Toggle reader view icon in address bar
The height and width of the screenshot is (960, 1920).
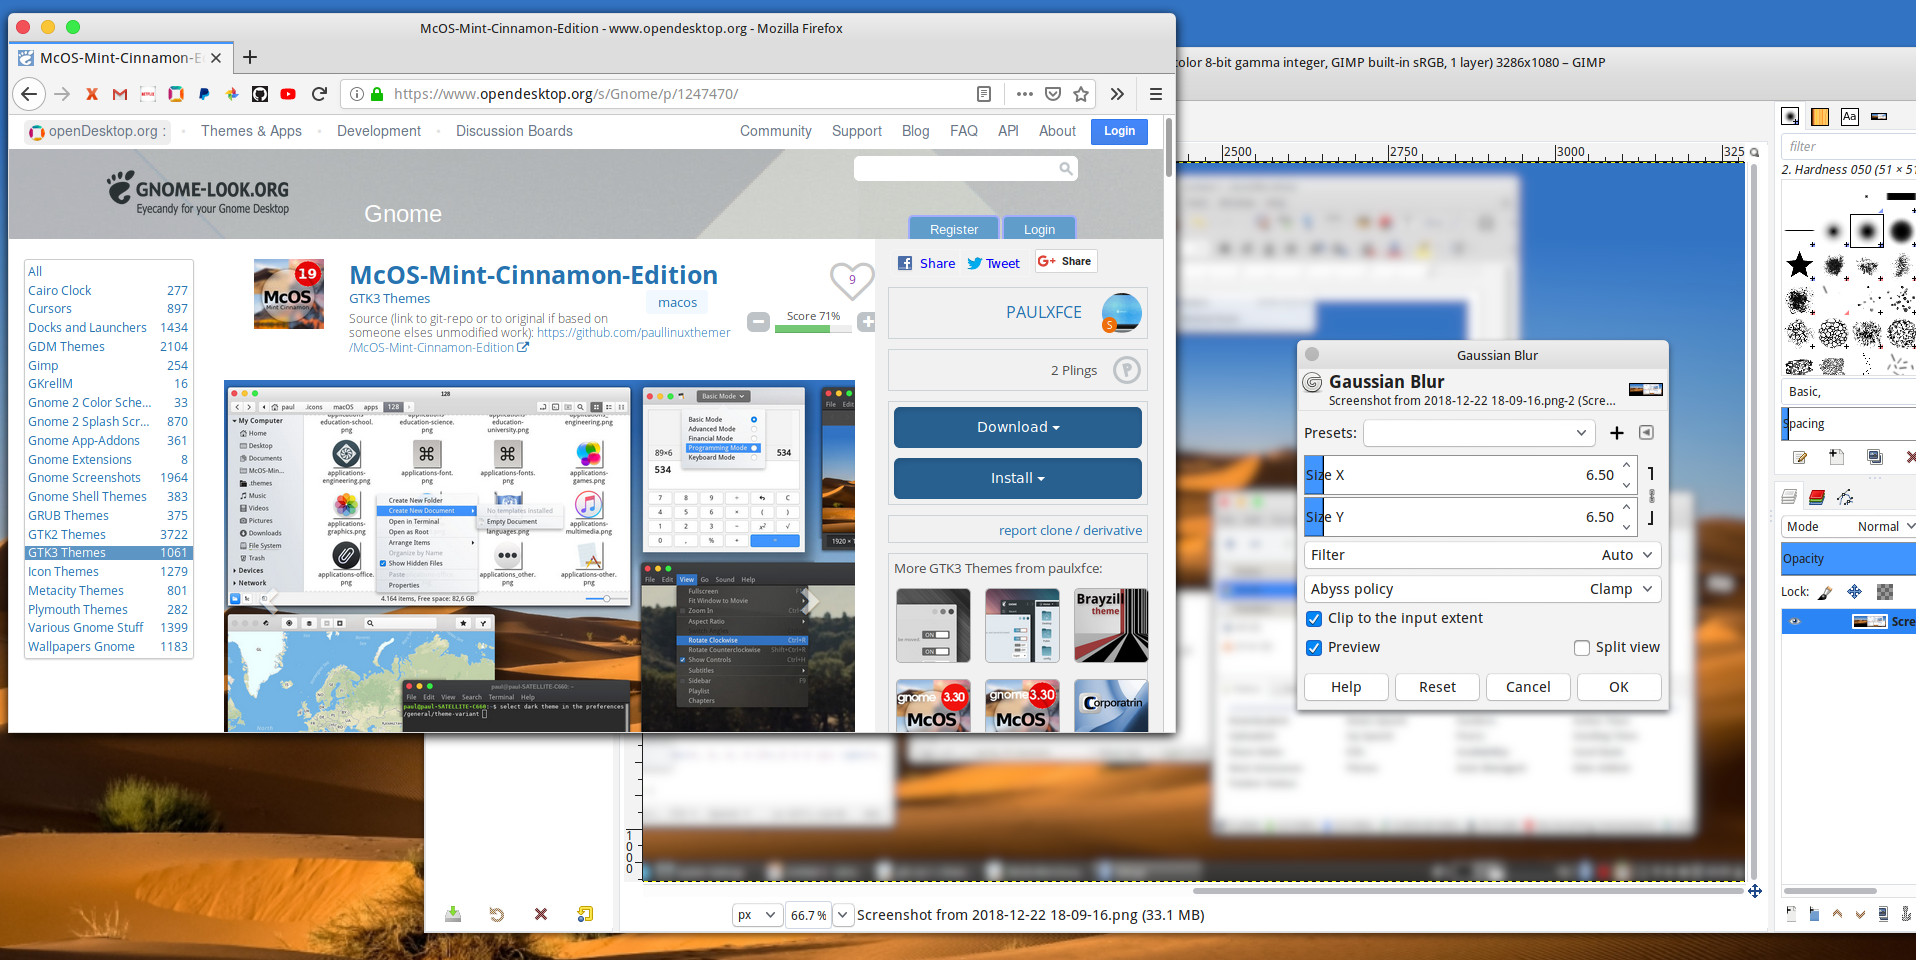pos(984,94)
